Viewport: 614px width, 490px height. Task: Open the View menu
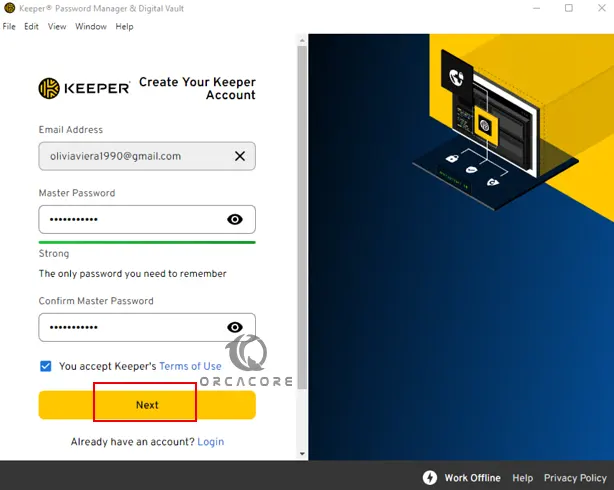[57, 27]
